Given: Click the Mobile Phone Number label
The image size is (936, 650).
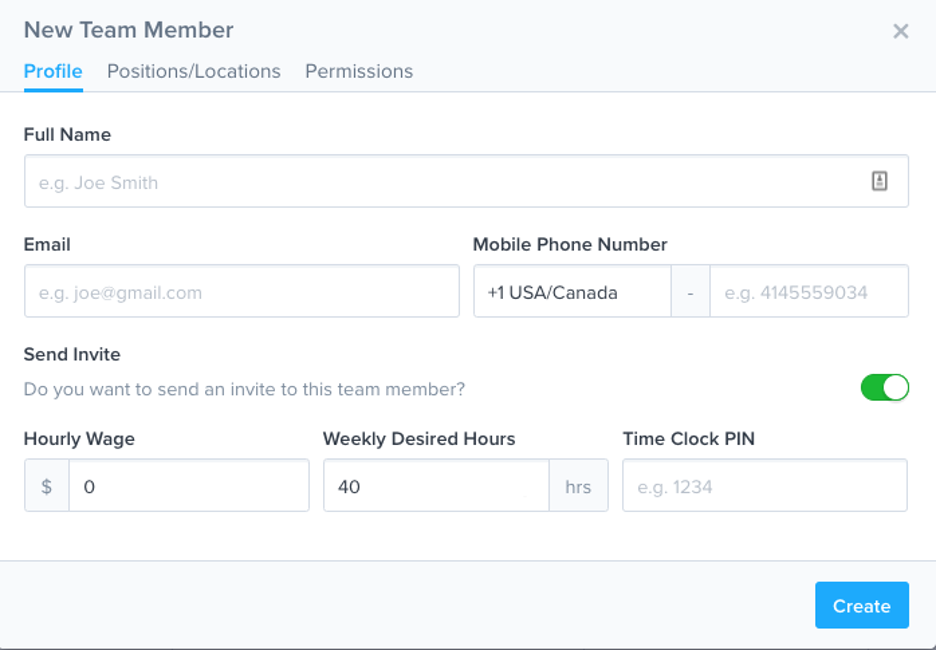Looking at the screenshot, I should pos(570,244).
